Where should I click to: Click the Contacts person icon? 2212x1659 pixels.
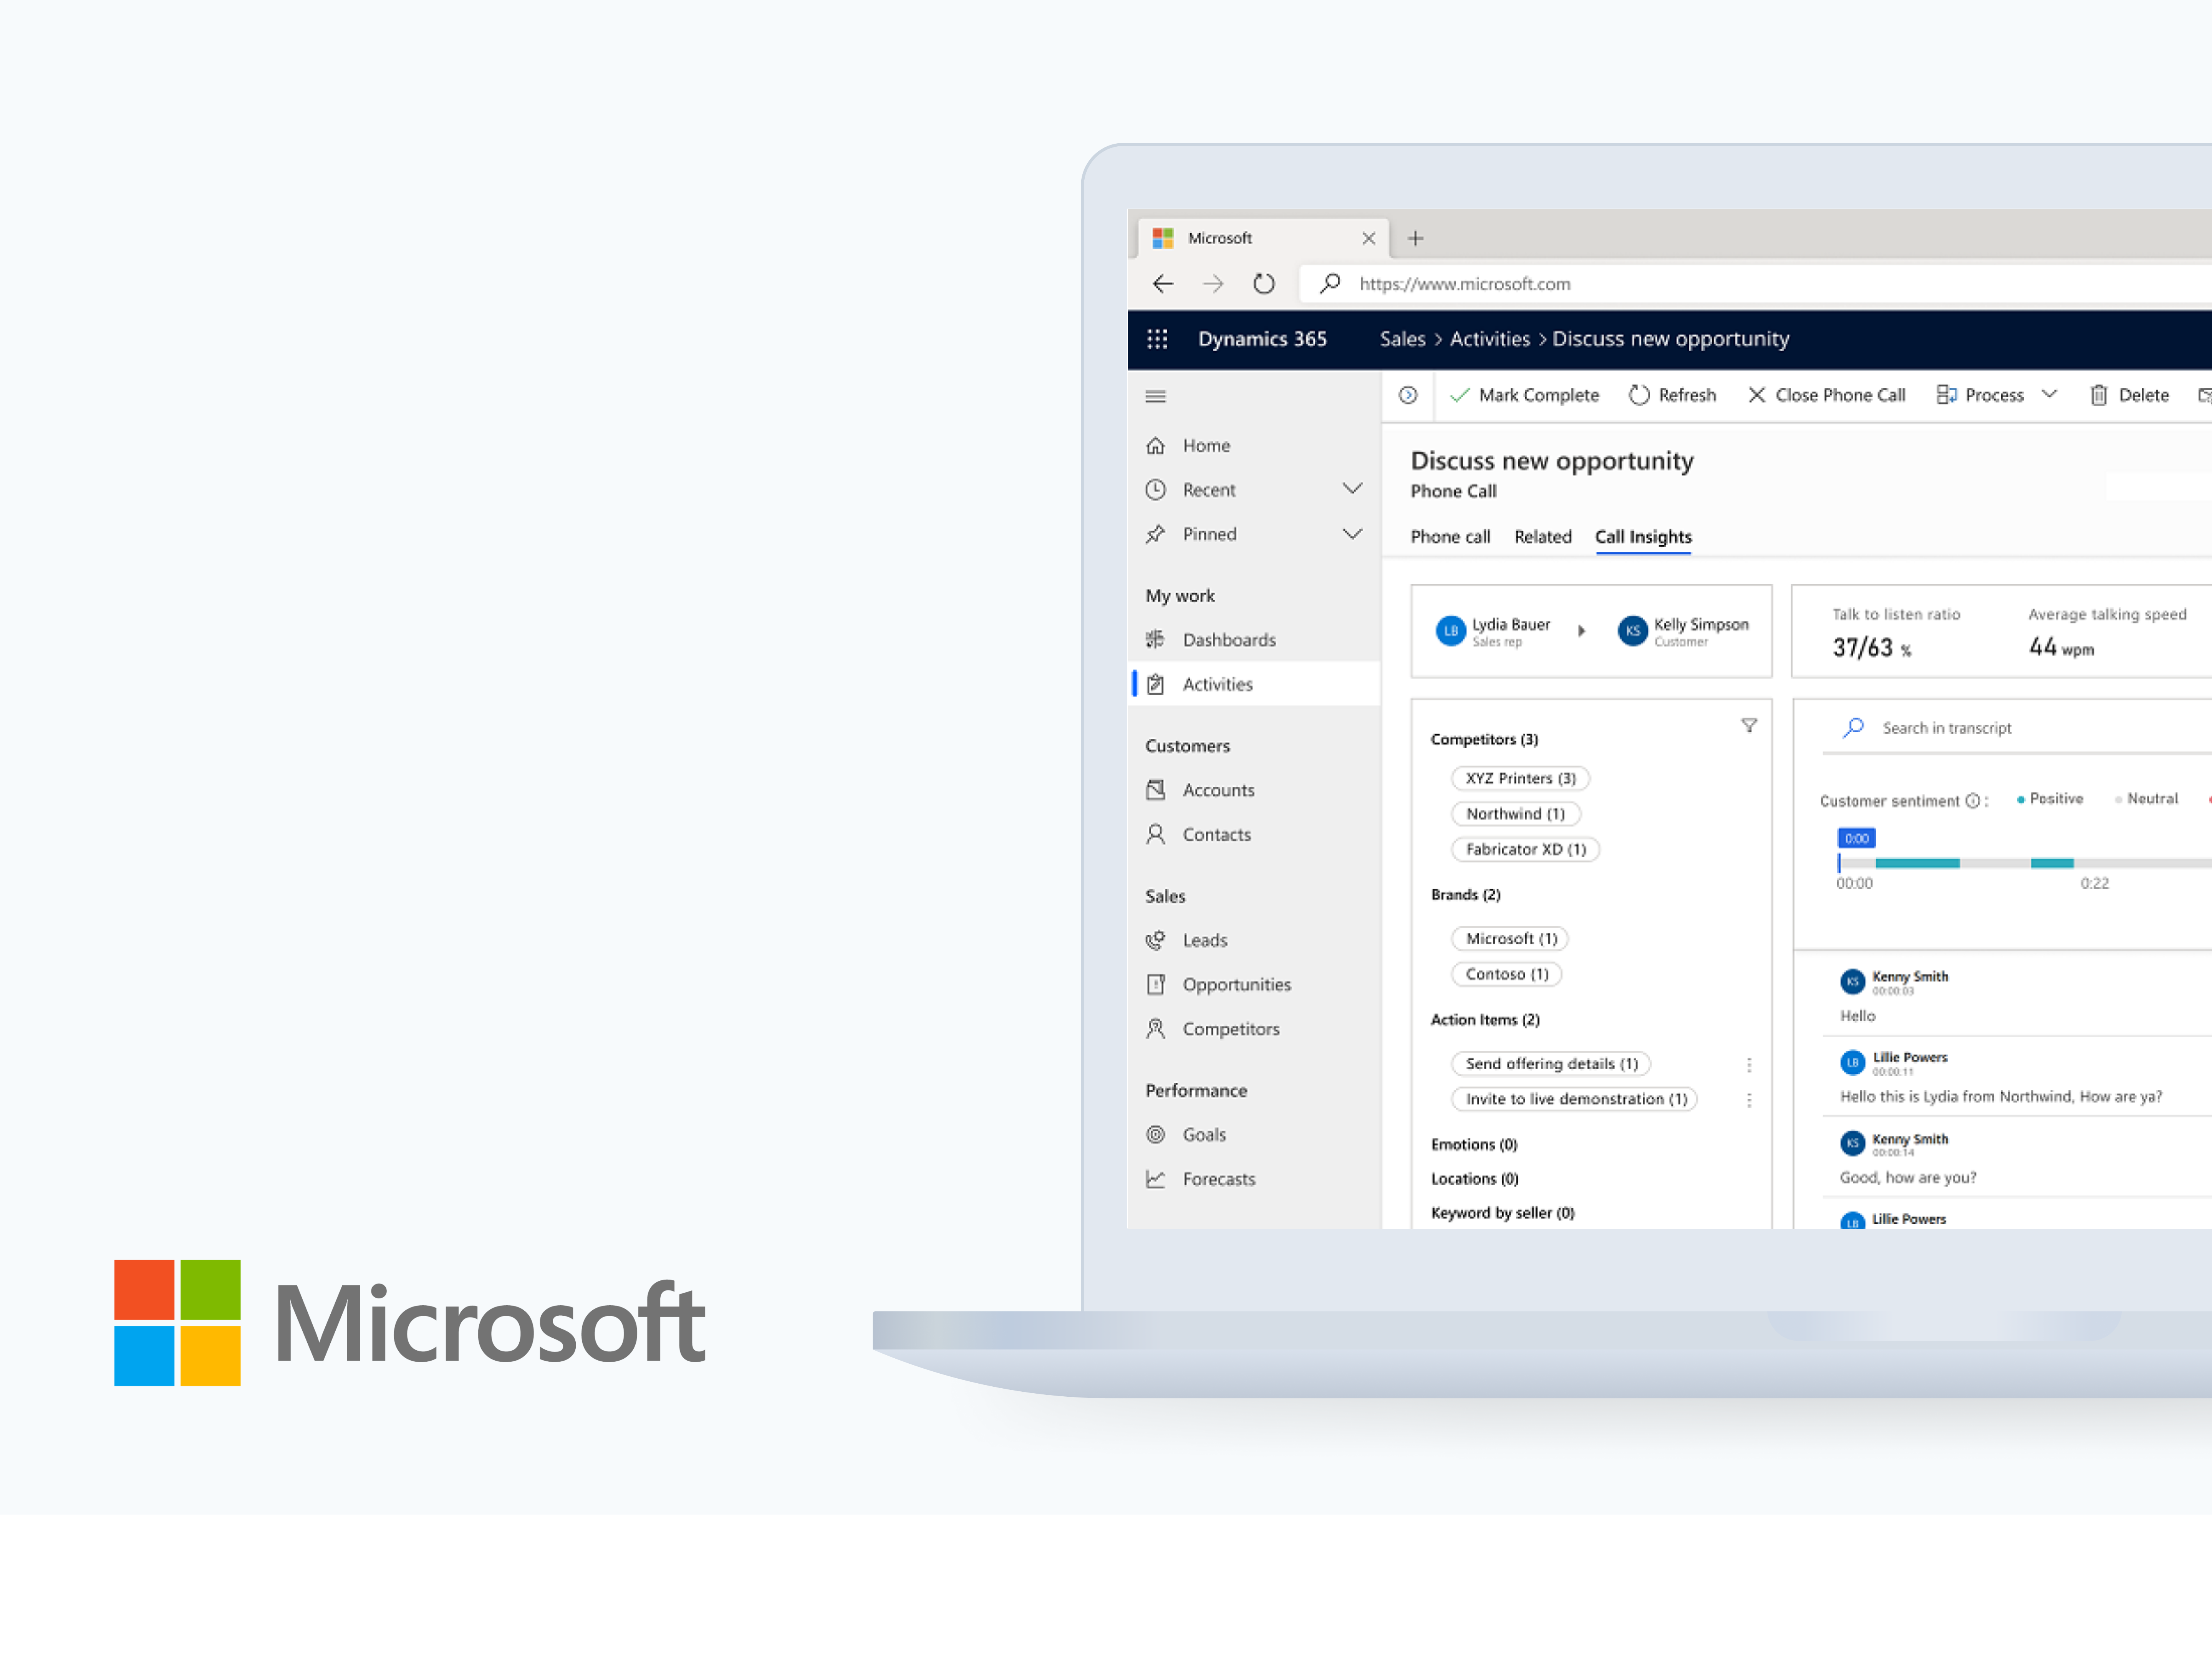(x=1155, y=834)
